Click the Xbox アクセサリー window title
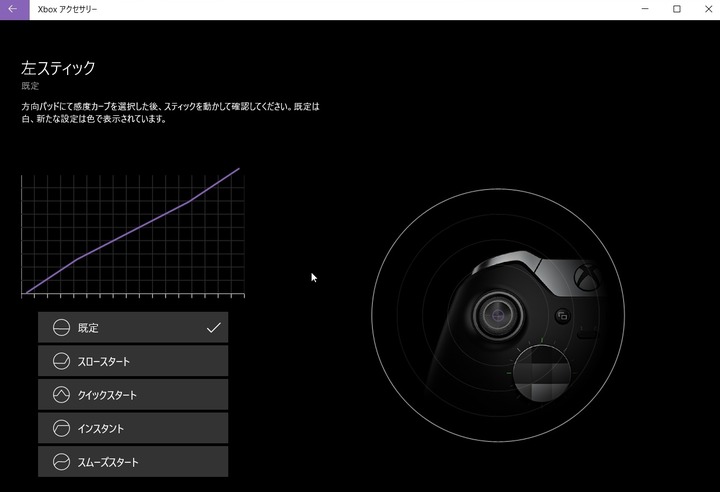 (x=68, y=9)
